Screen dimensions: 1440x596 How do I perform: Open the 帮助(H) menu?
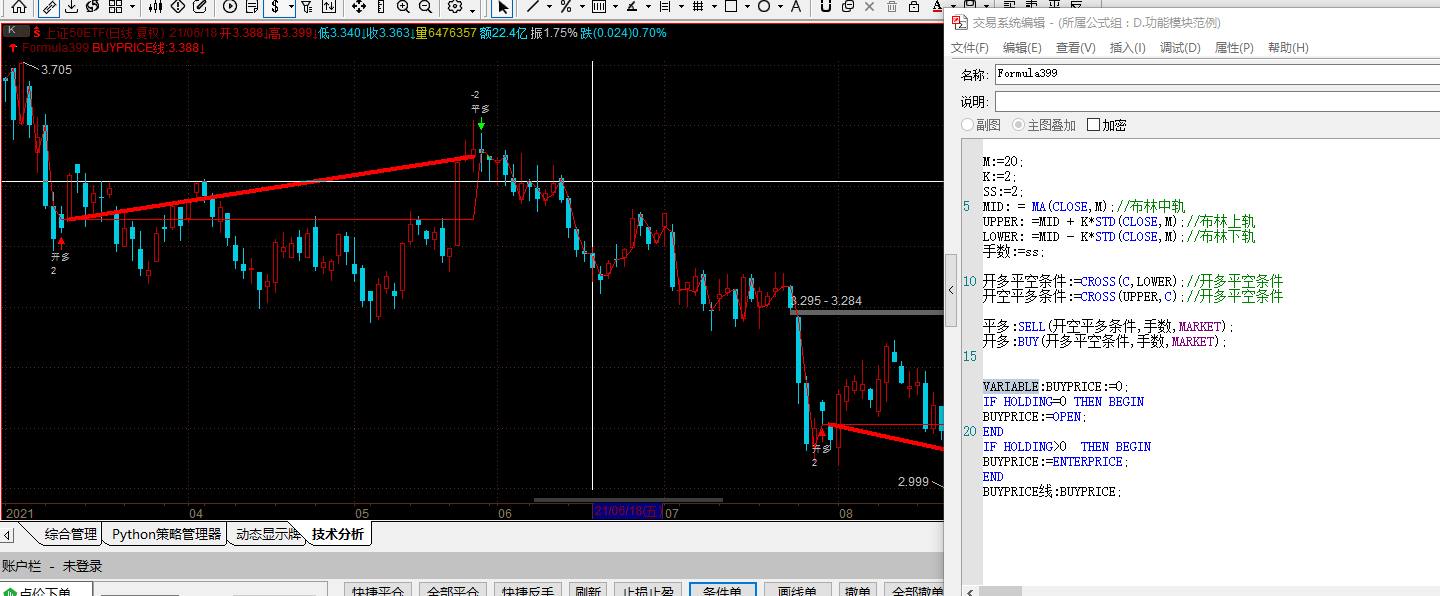[x=1288, y=48]
